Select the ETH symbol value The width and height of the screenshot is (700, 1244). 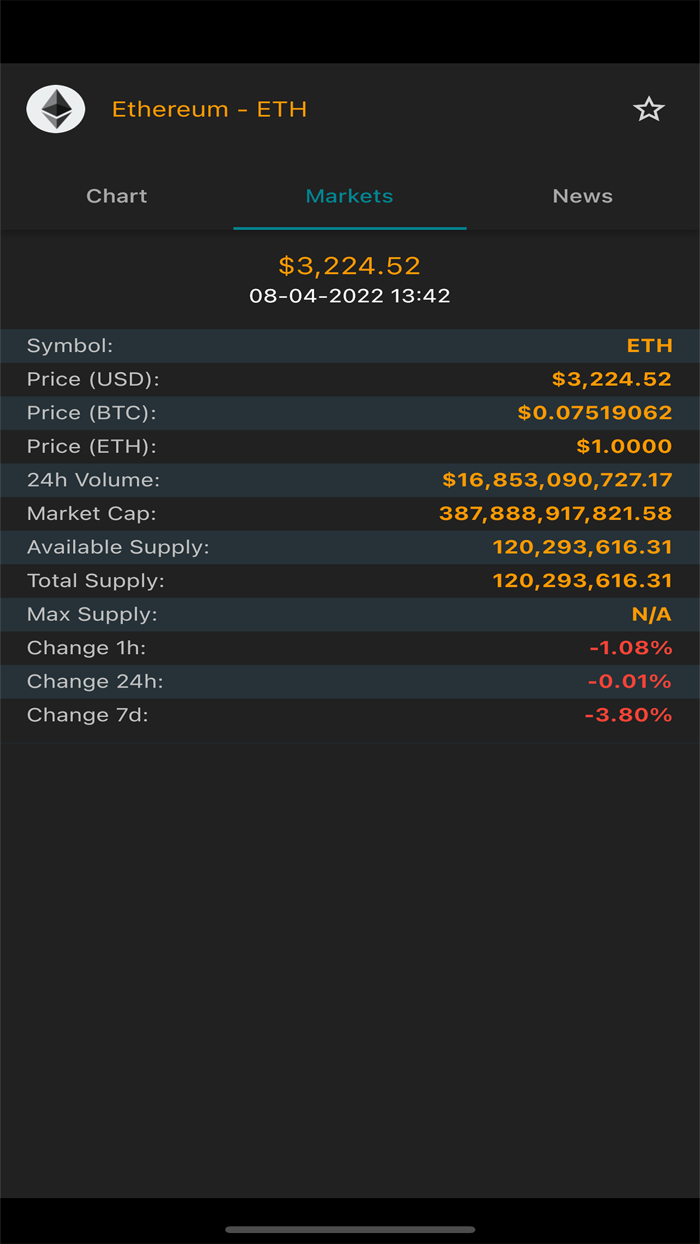(x=650, y=345)
